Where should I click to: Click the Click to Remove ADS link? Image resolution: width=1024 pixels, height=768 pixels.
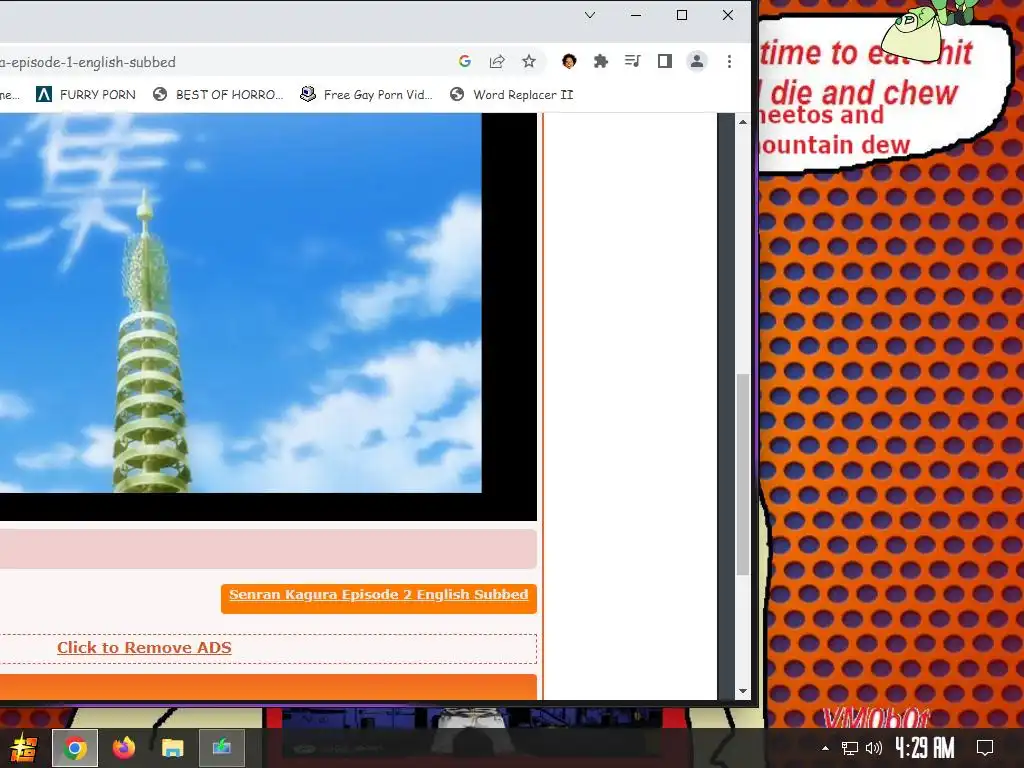coord(144,648)
